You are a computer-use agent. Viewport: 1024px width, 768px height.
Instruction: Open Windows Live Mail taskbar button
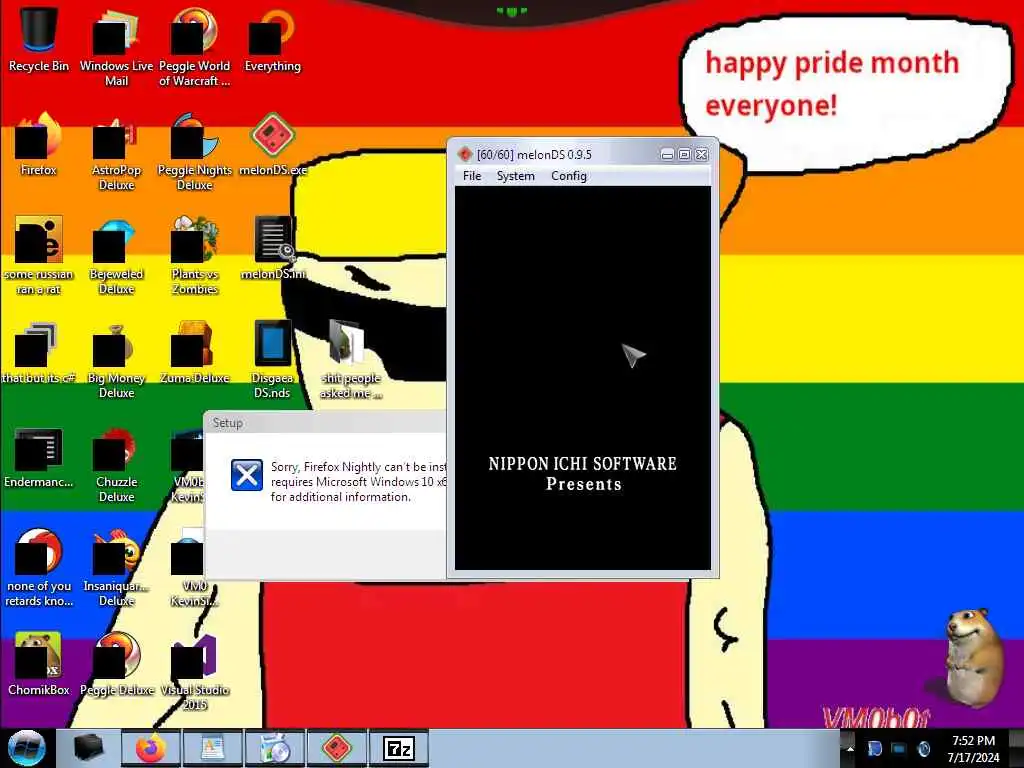(x=213, y=748)
